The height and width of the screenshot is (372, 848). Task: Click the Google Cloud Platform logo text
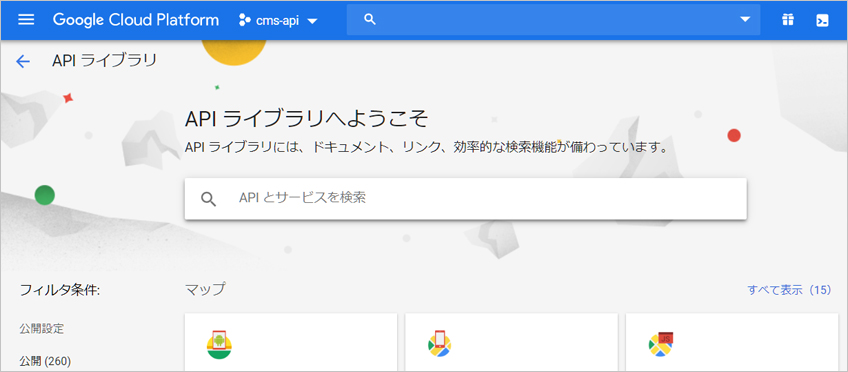(136, 21)
